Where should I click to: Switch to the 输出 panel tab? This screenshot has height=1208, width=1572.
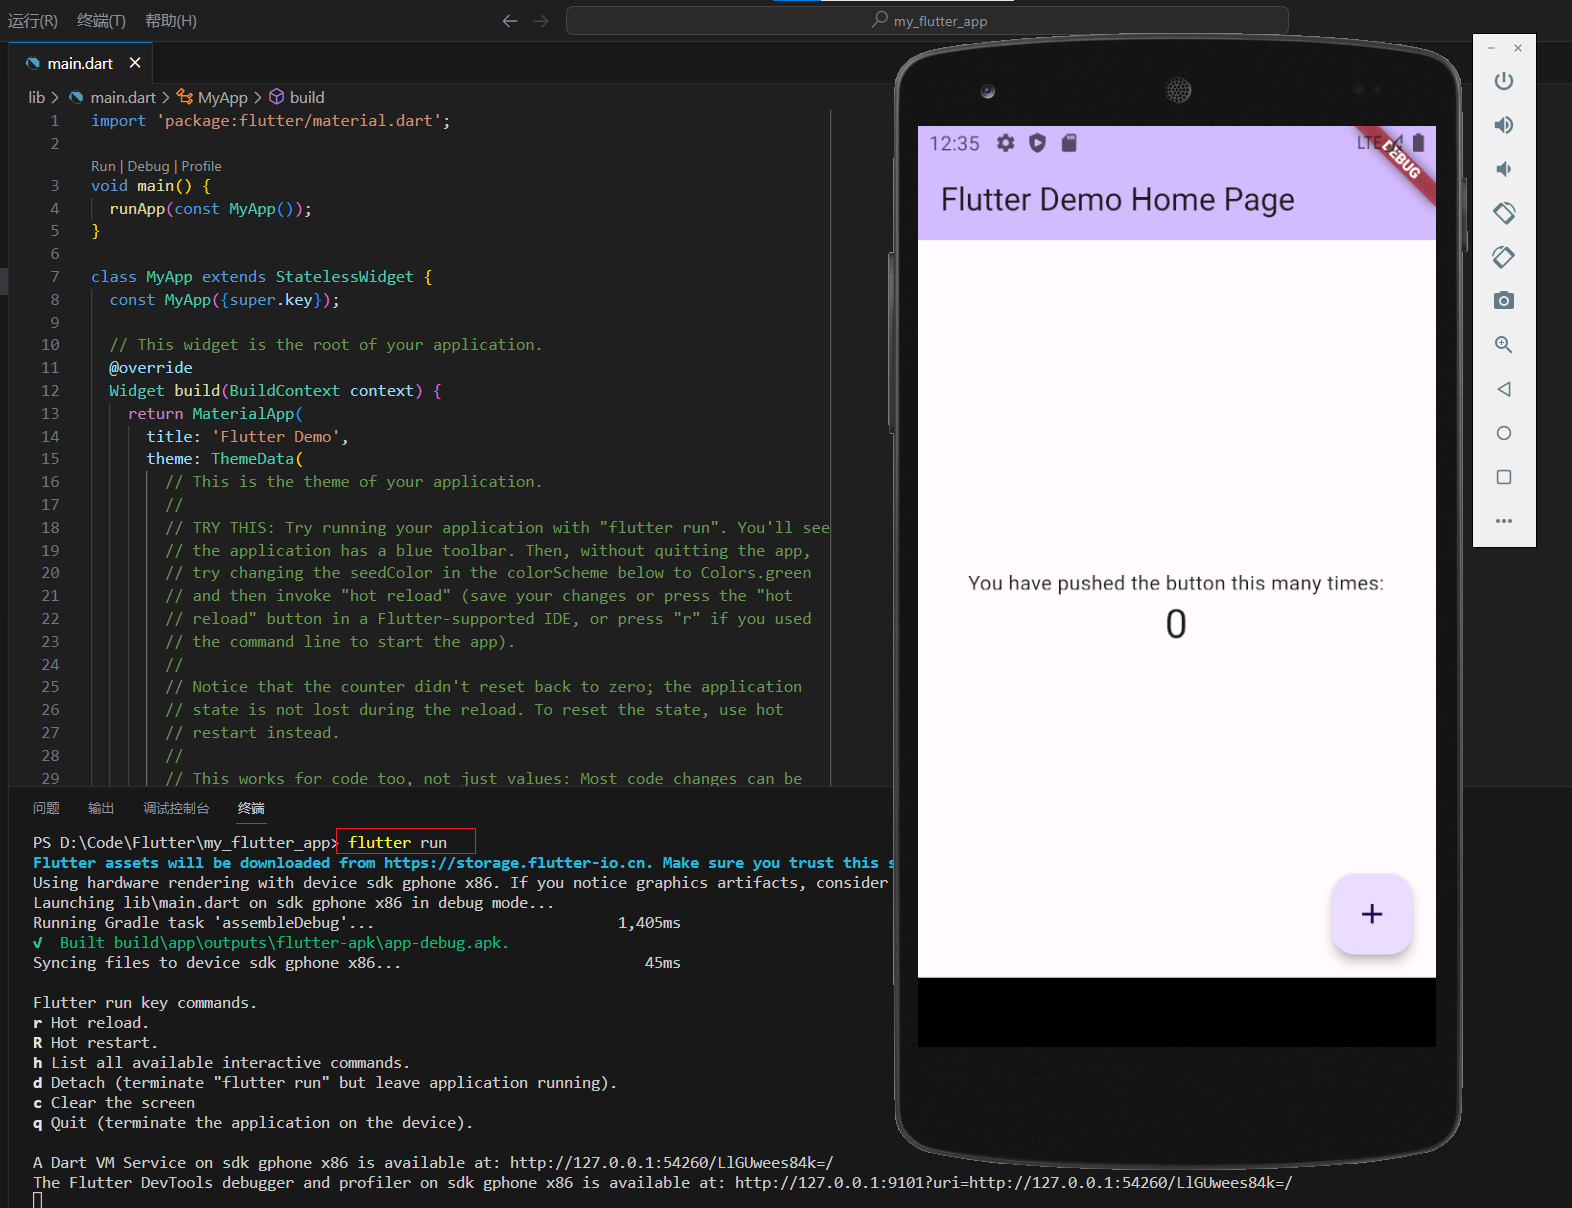click(x=101, y=808)
